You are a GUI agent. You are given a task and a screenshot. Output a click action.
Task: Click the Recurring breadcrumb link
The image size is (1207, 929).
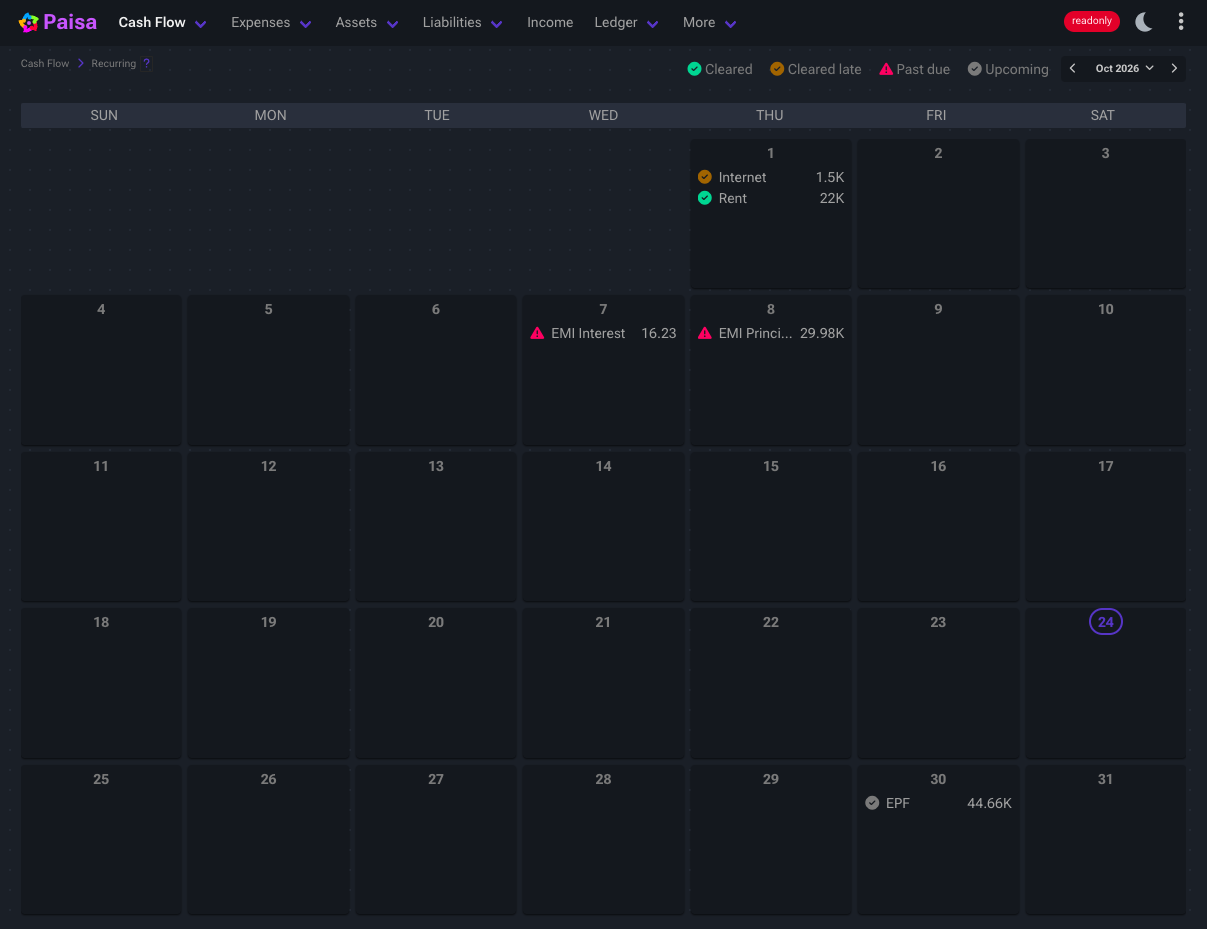tap(114, 64)
